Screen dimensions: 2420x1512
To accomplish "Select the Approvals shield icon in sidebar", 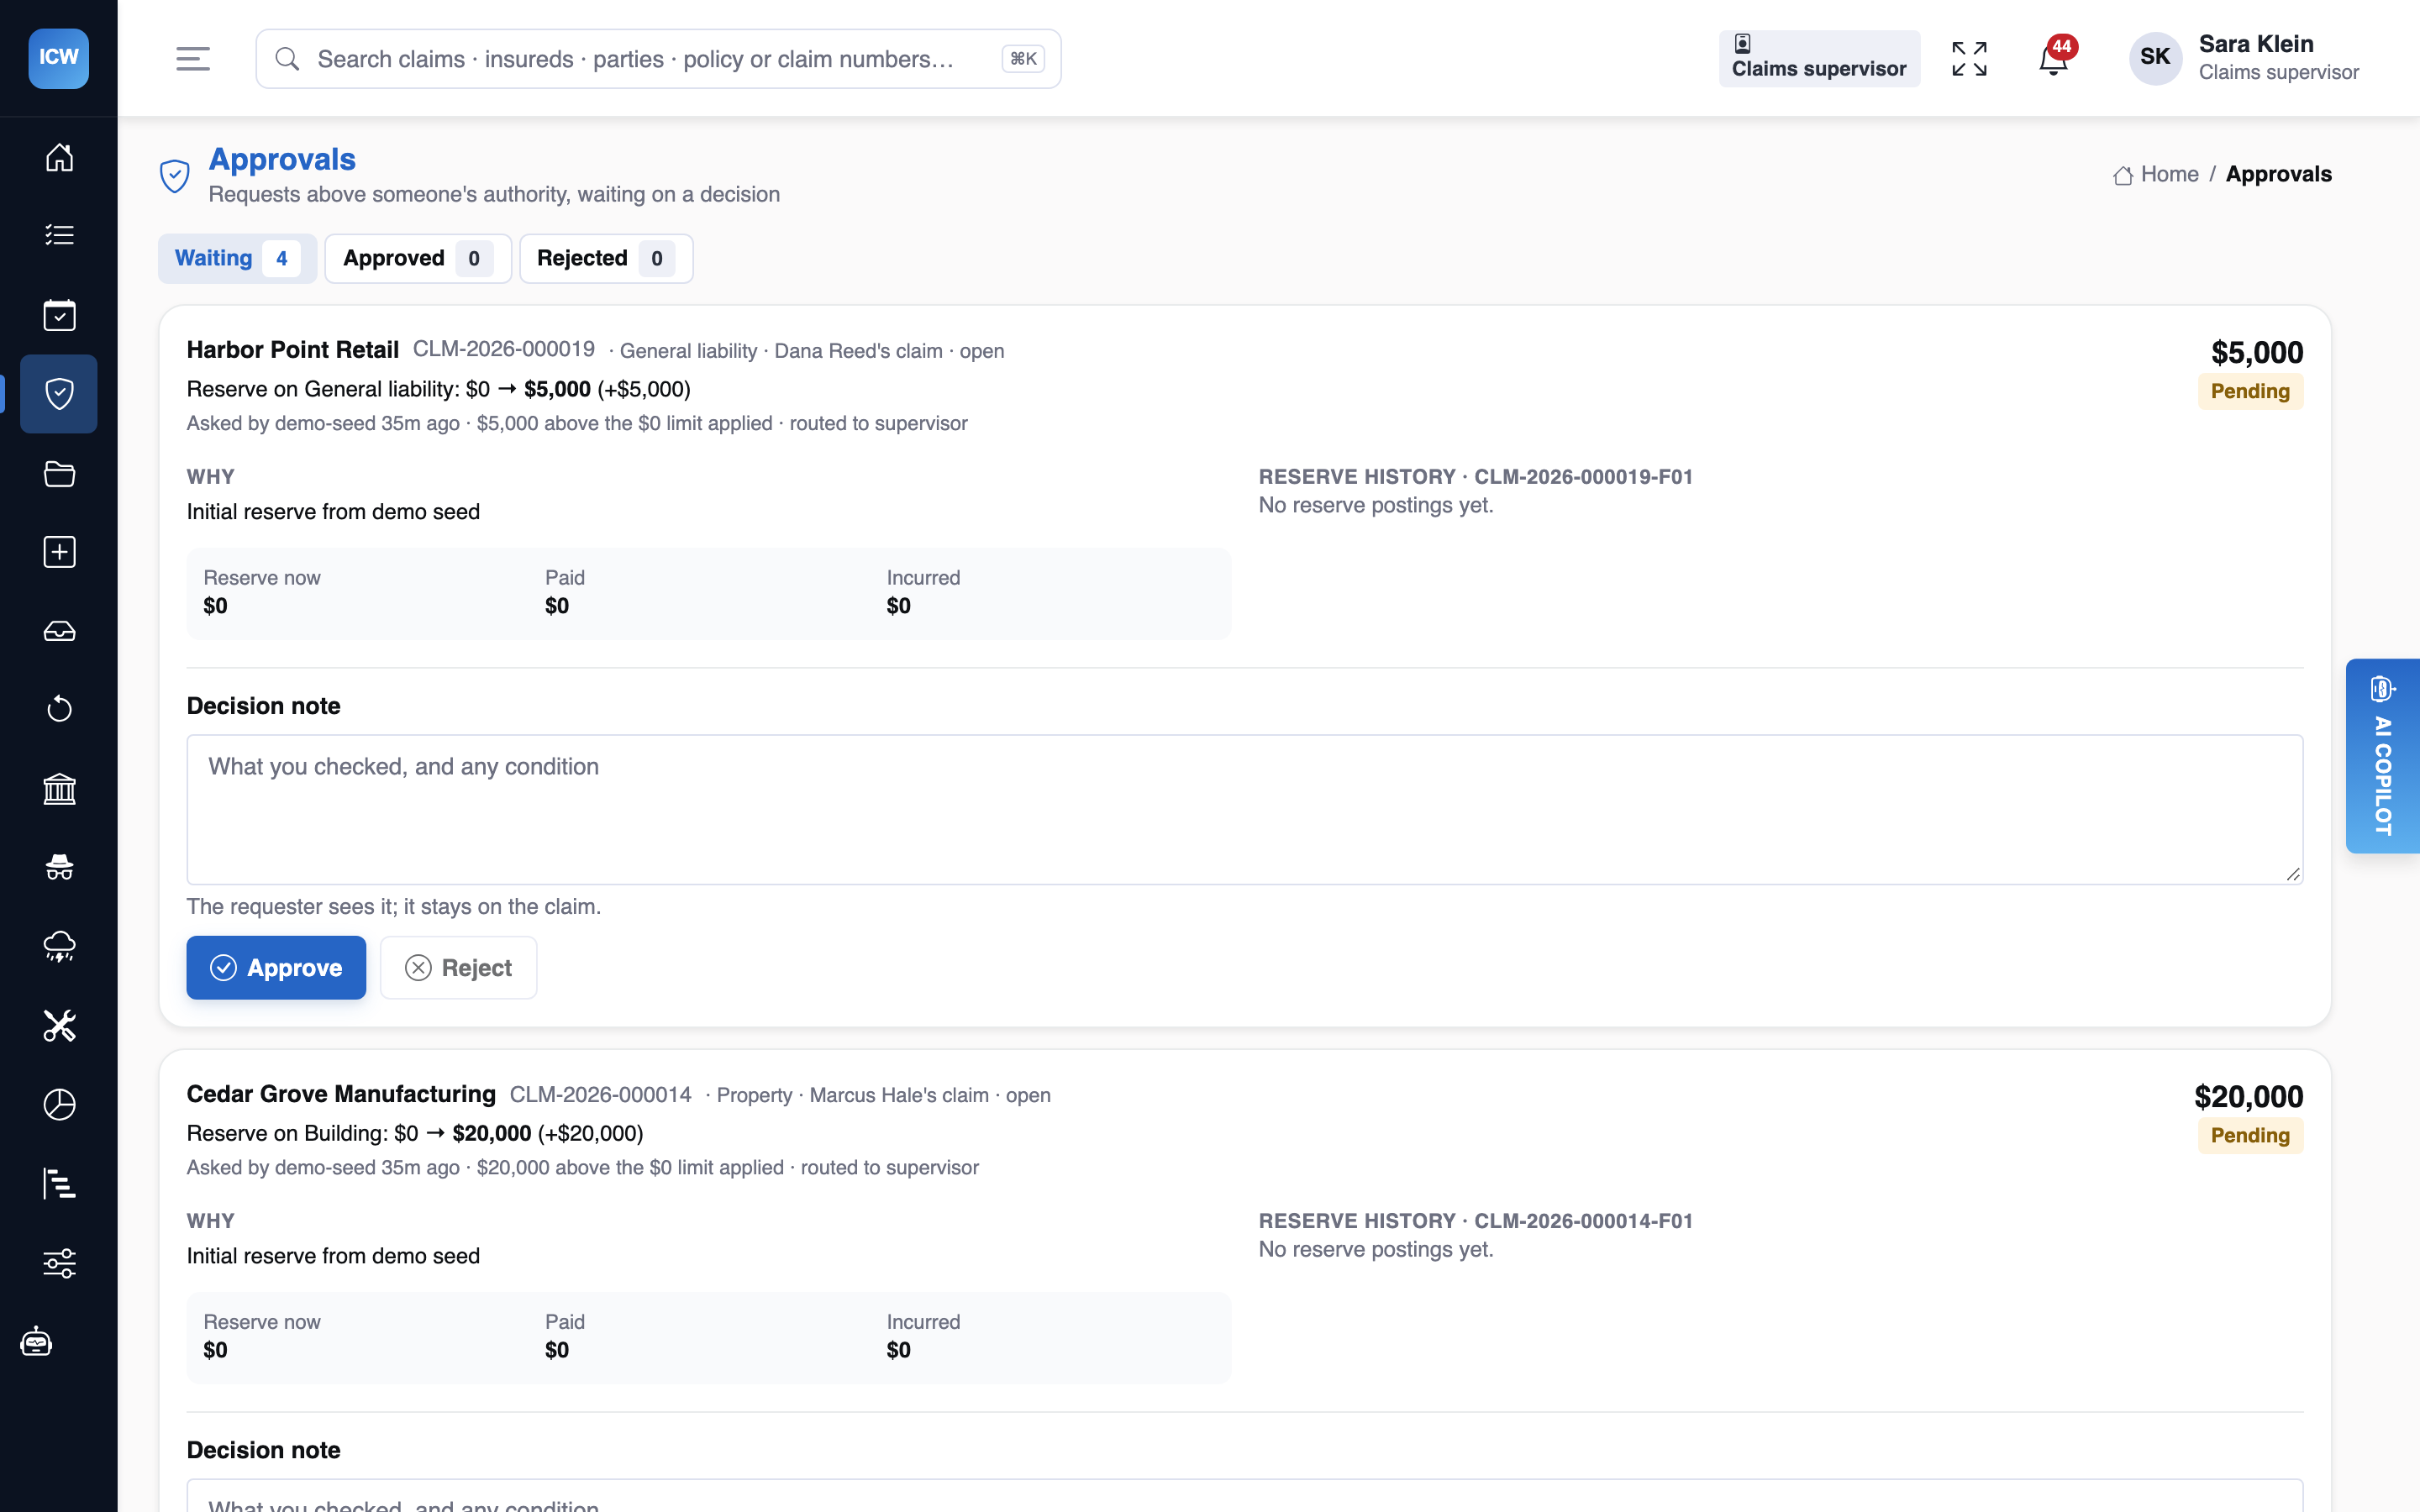I will pyautogui.click(x=59, y=393).
